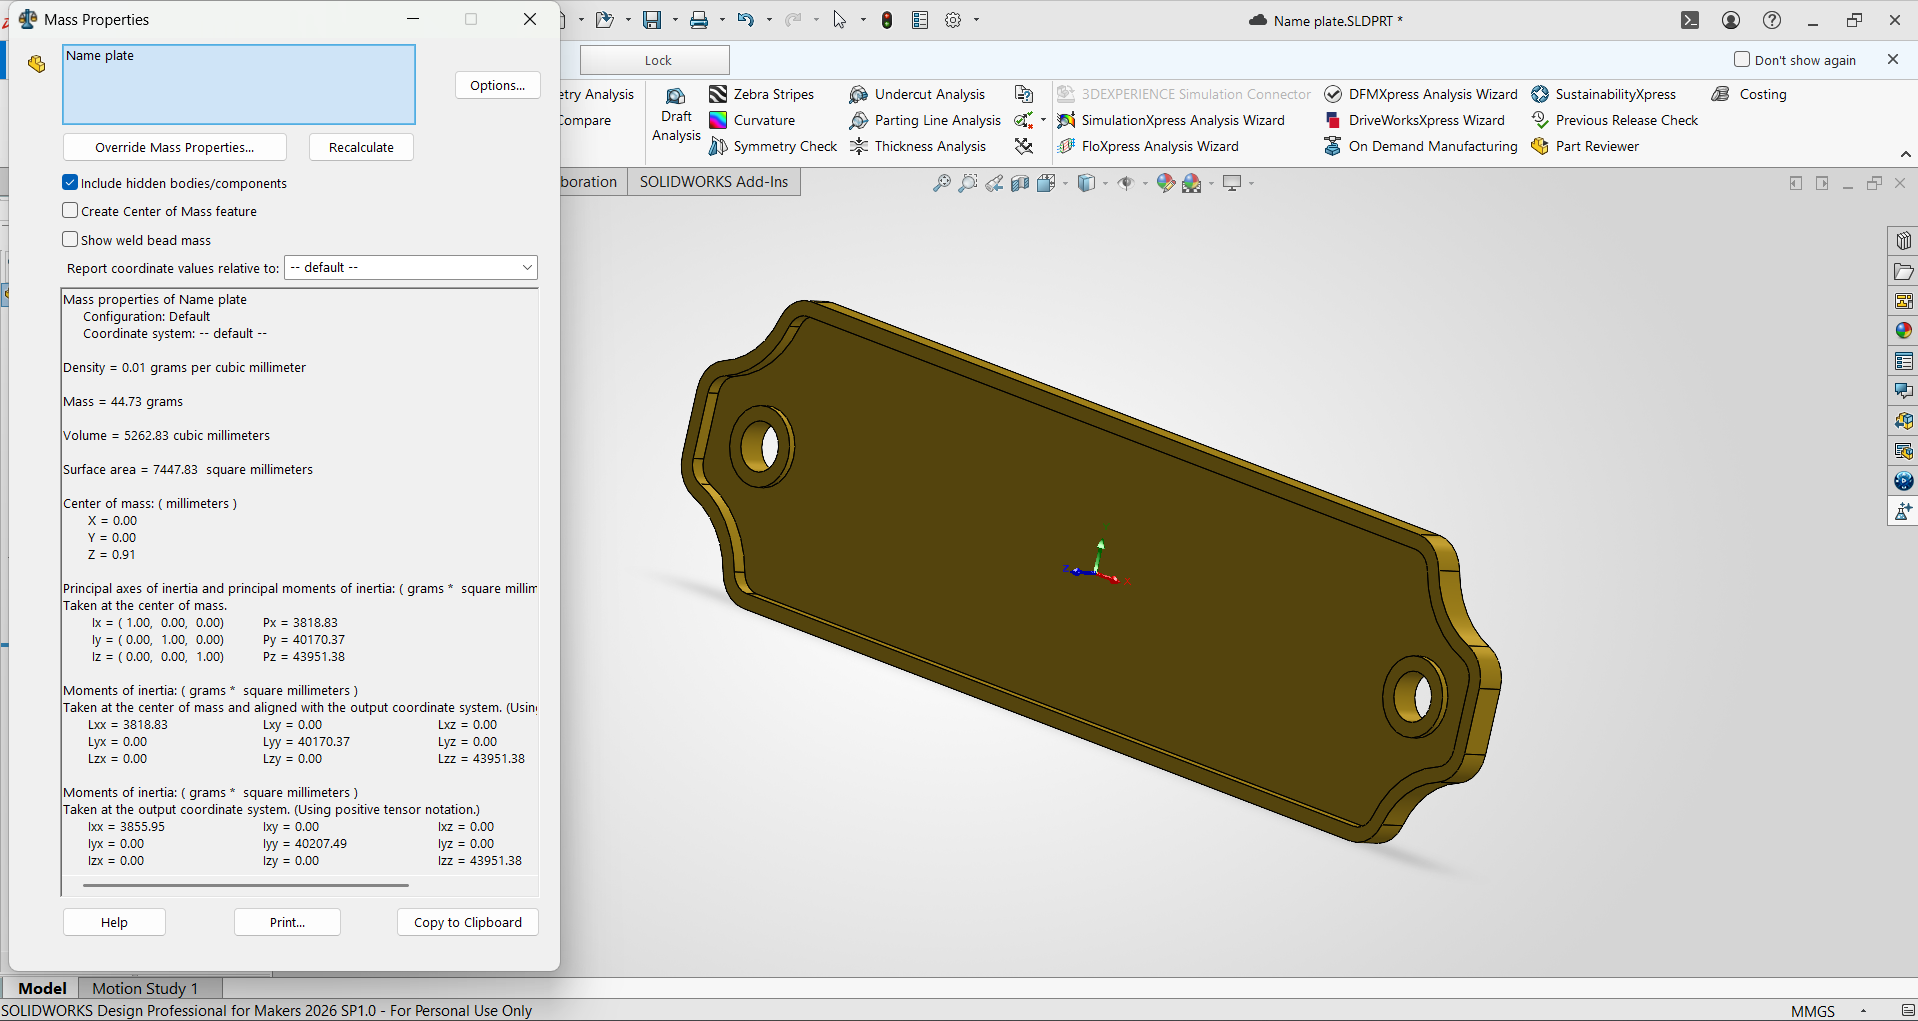Launch SustainabilityXpress
Screen dimensions: 1918x1021
coord(1603,94)
